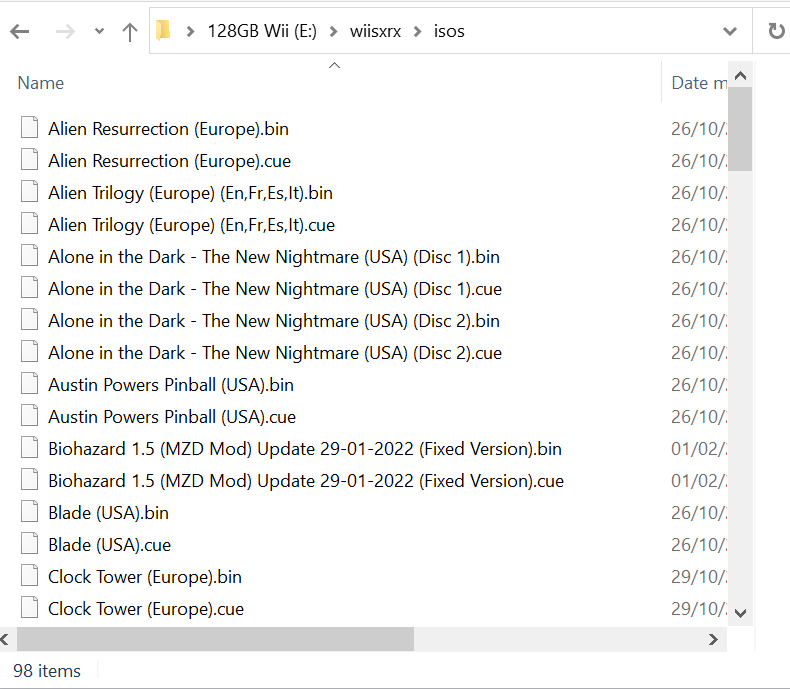Navigate to 128GB Wii (E:) breadcrumb
Screen dimensions: 790x689
point(262,31)
